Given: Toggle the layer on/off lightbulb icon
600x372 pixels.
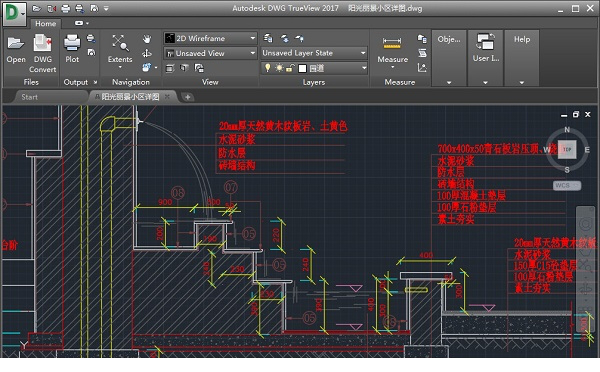Looking at the screenshot, I should click(268, 68).
